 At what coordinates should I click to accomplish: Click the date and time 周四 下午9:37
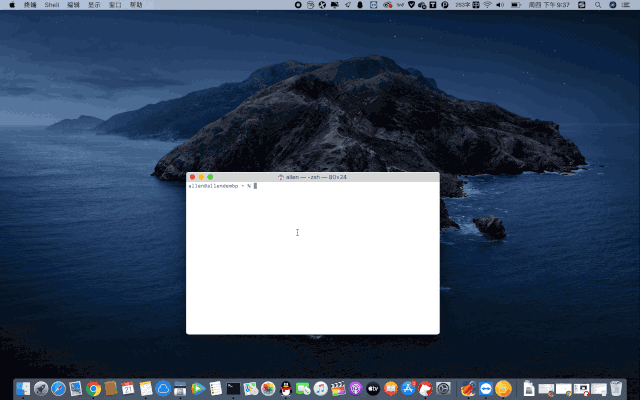coord(549,5)
